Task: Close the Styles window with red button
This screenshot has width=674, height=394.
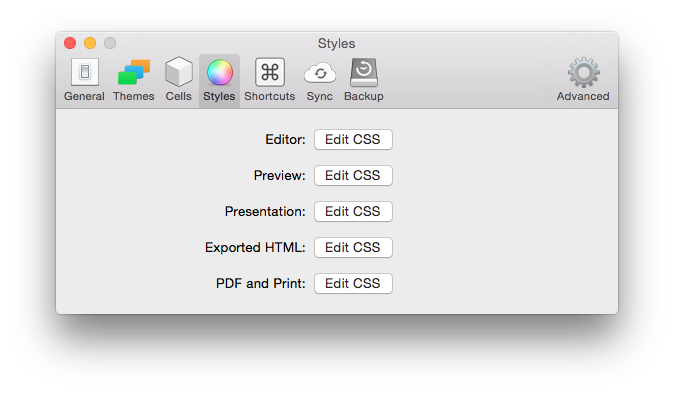Action: (x=70, y=43)
